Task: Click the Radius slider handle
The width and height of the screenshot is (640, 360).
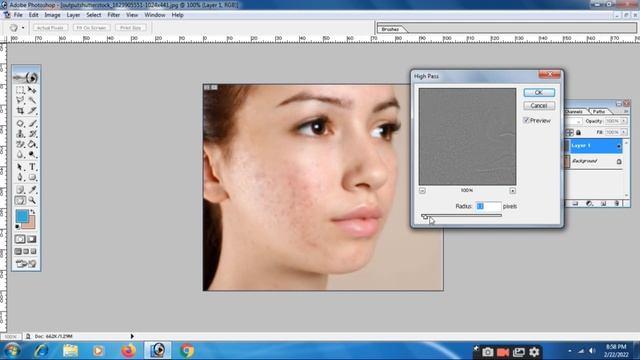Action: click(425, 217)
